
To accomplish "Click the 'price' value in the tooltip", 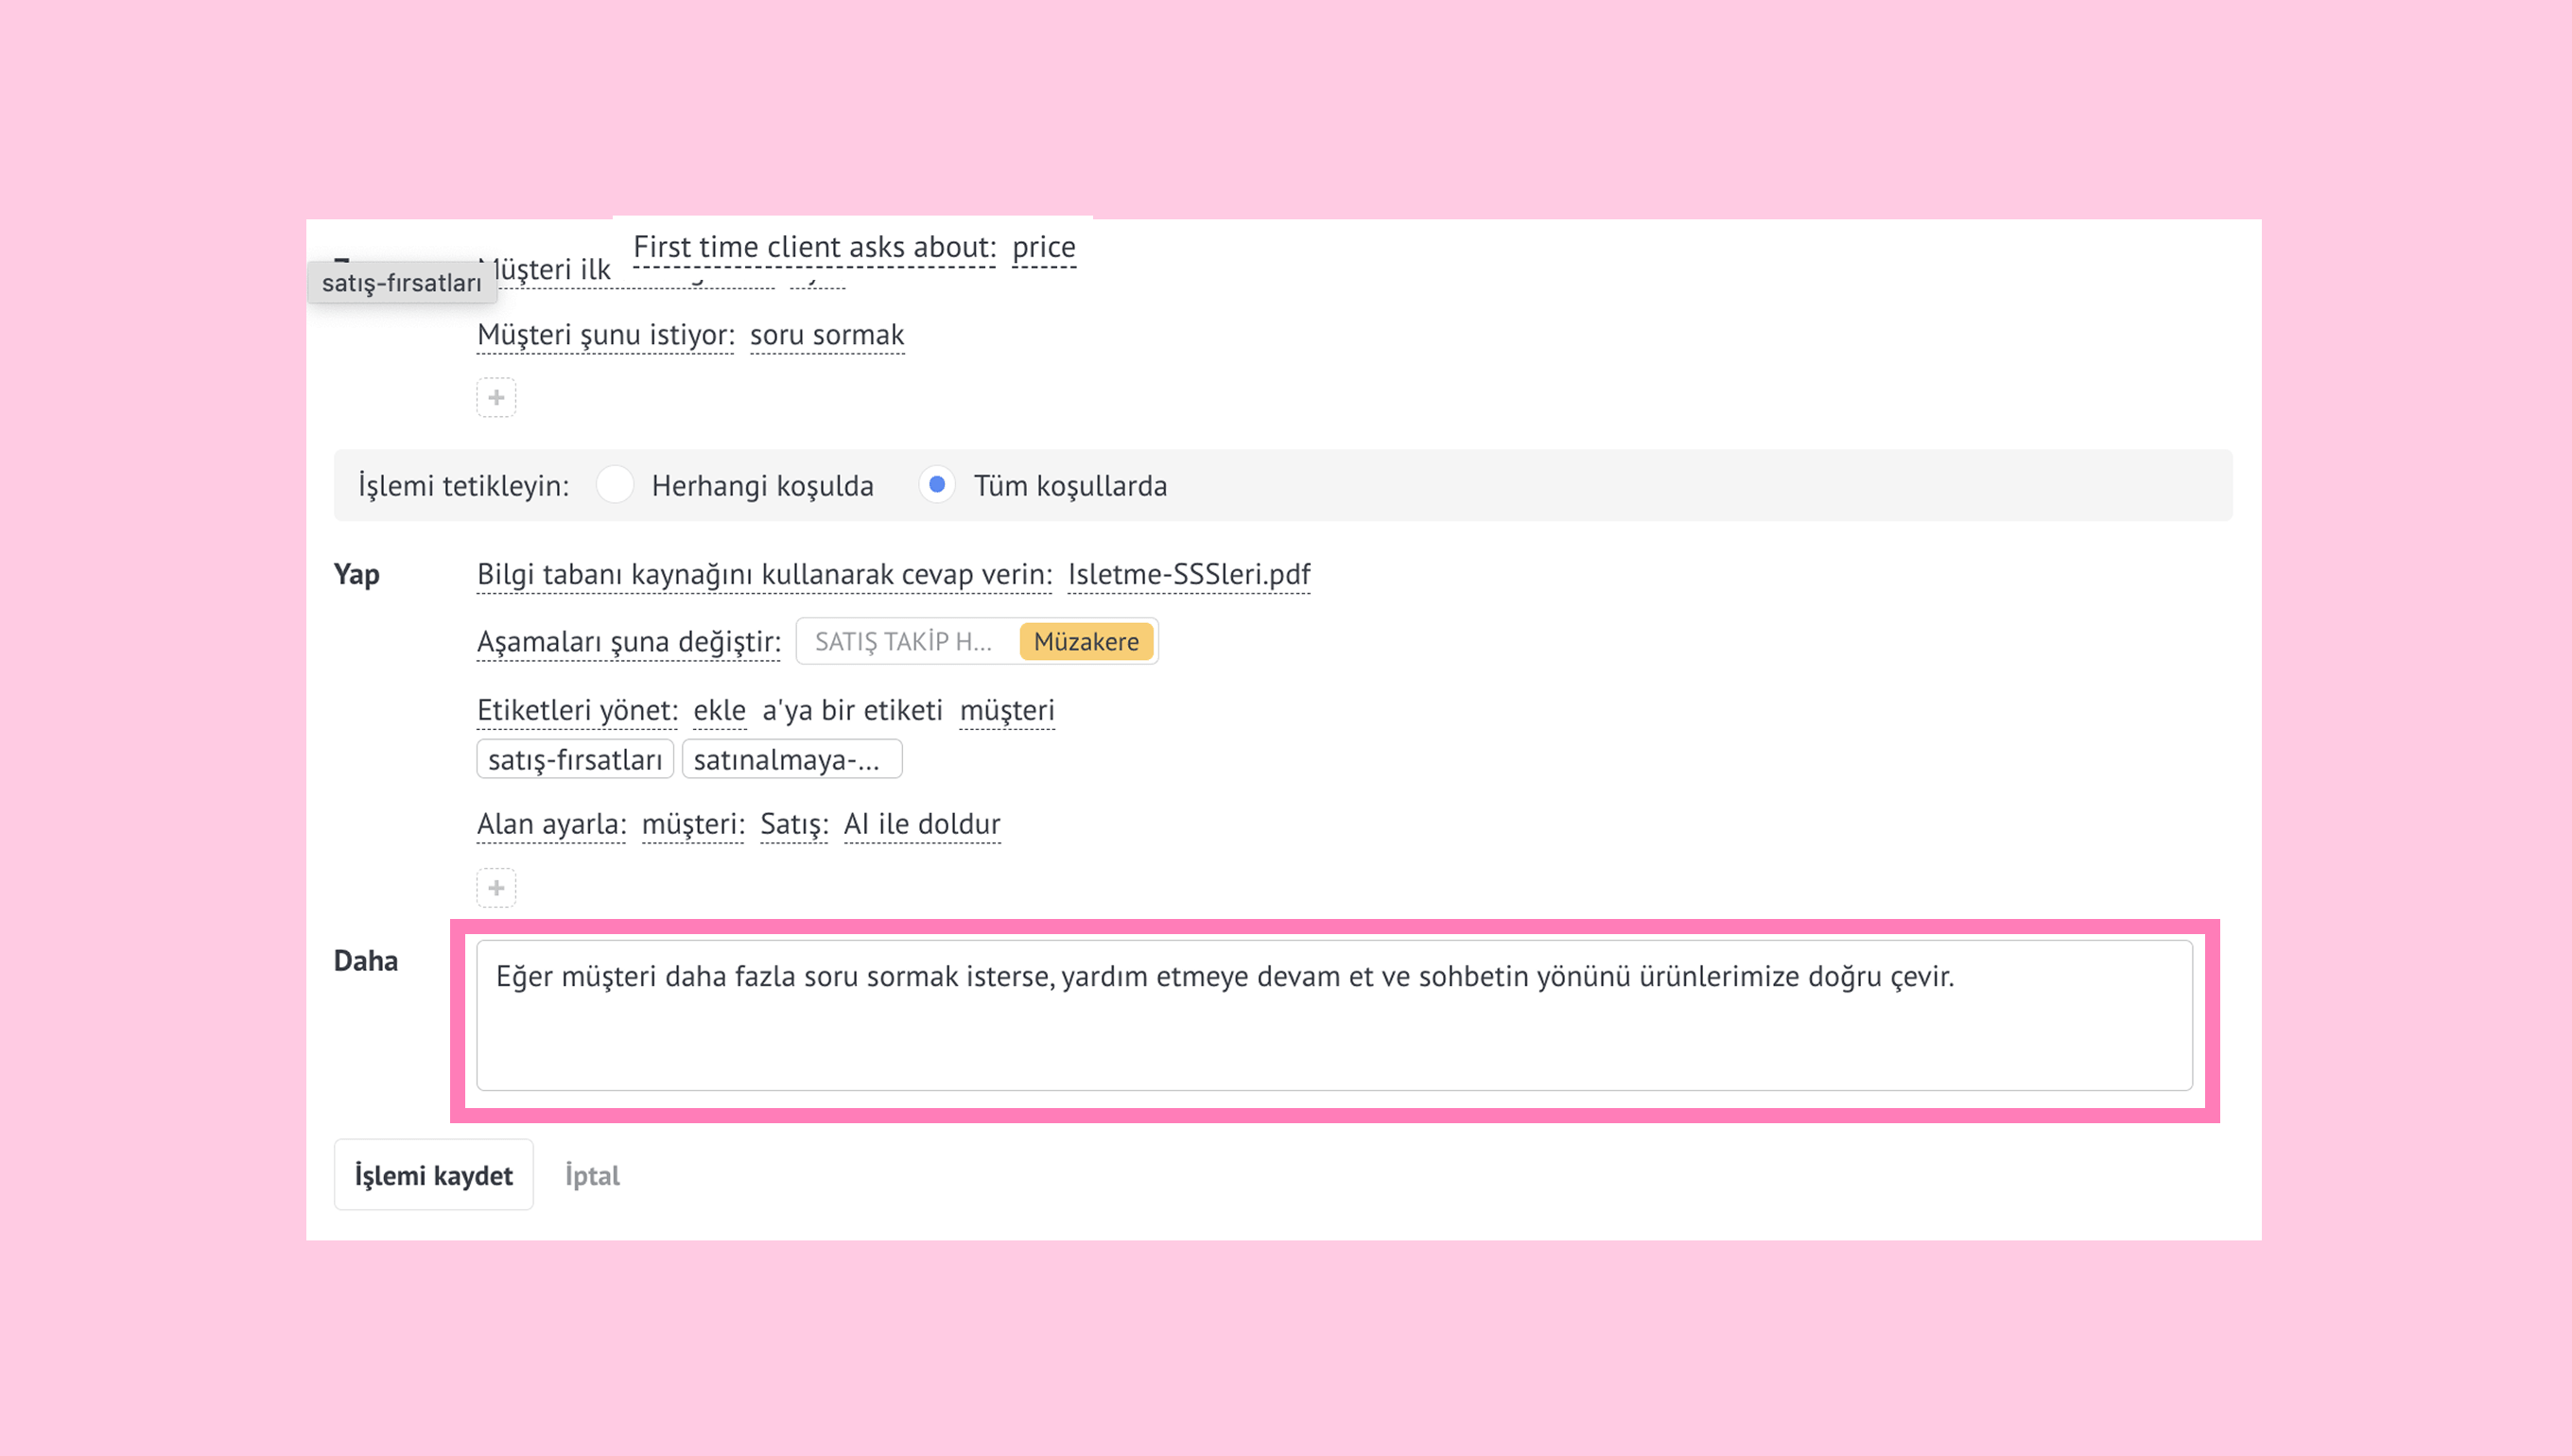I will pos(1043,247).
